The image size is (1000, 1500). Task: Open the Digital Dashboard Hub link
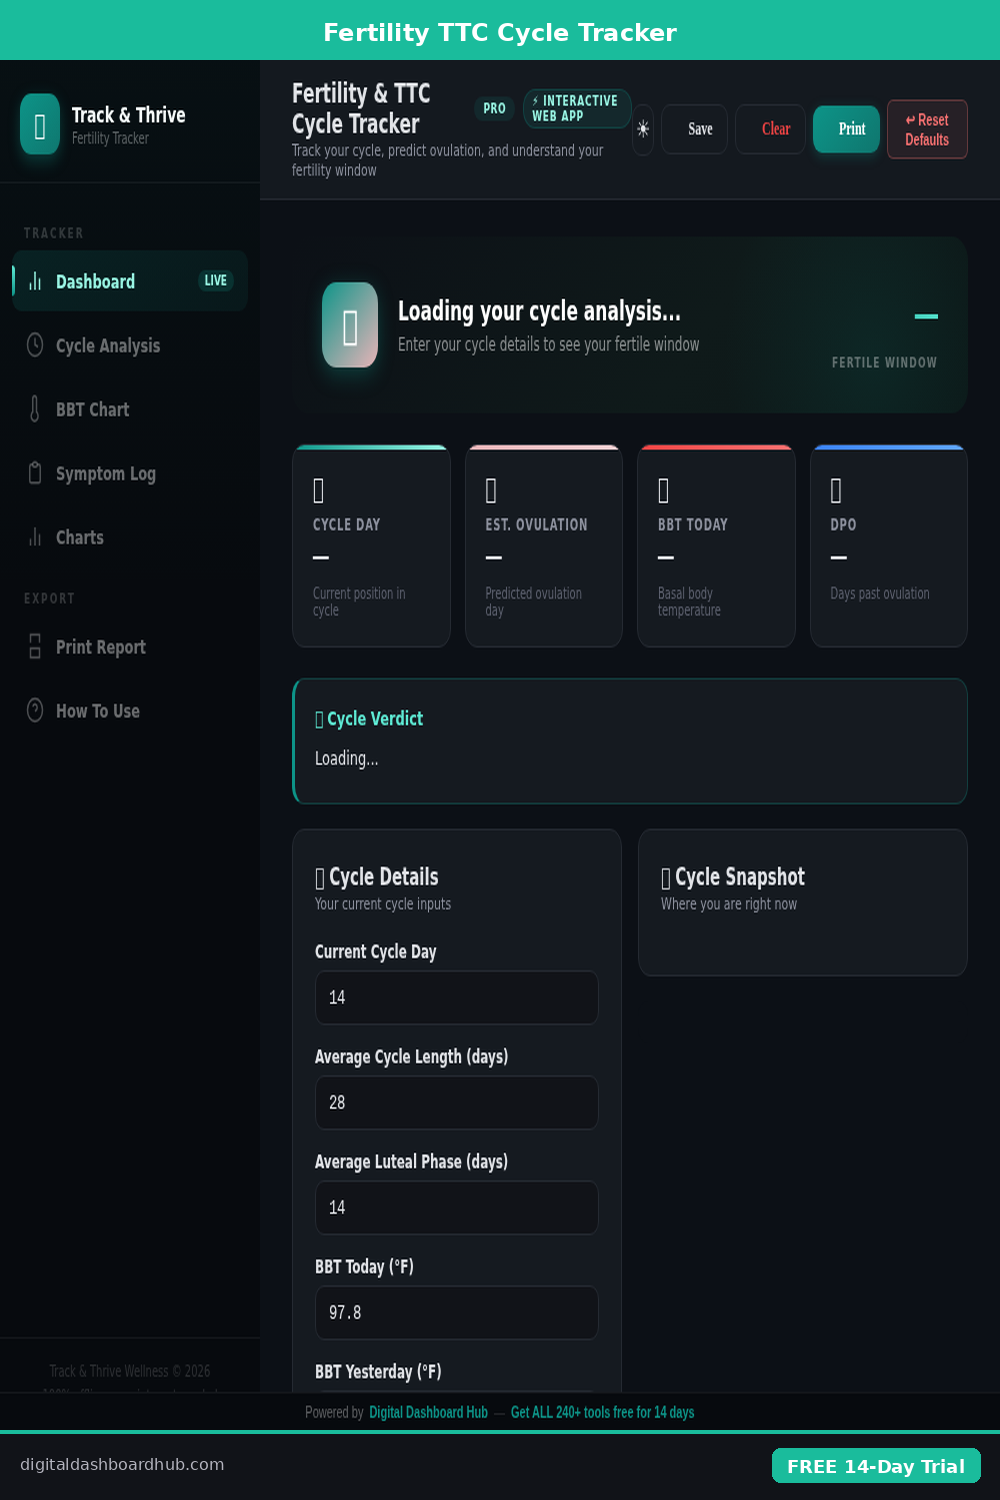click(x=428, y=1412)
